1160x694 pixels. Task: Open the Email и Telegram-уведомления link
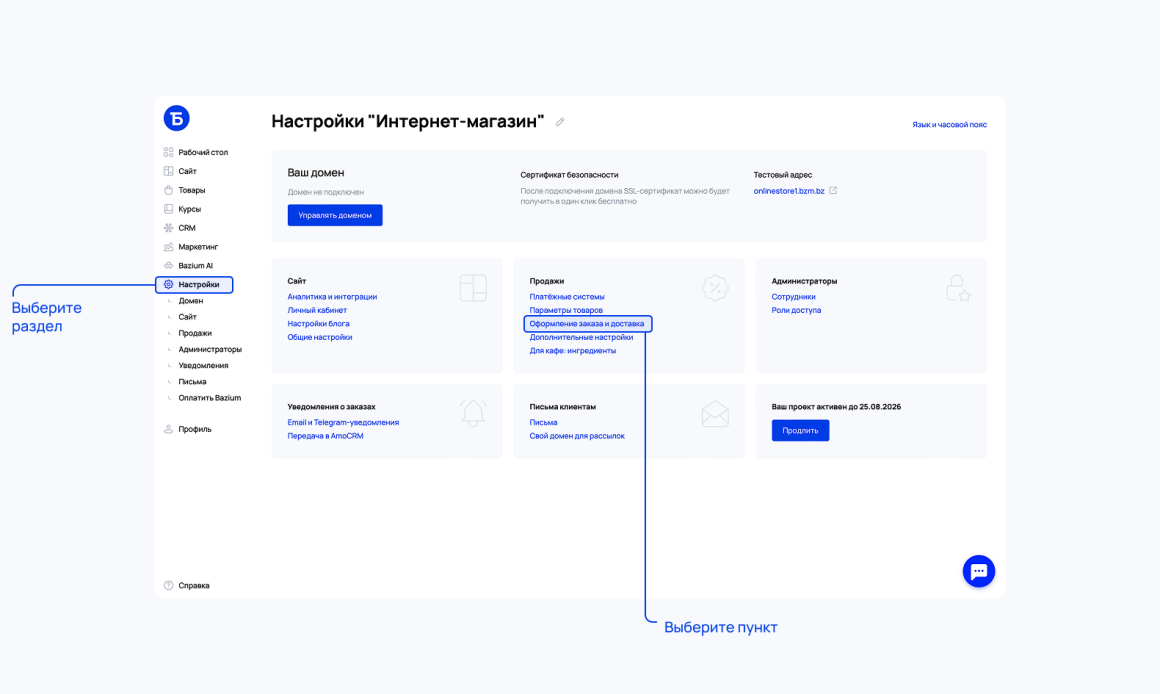343,422
